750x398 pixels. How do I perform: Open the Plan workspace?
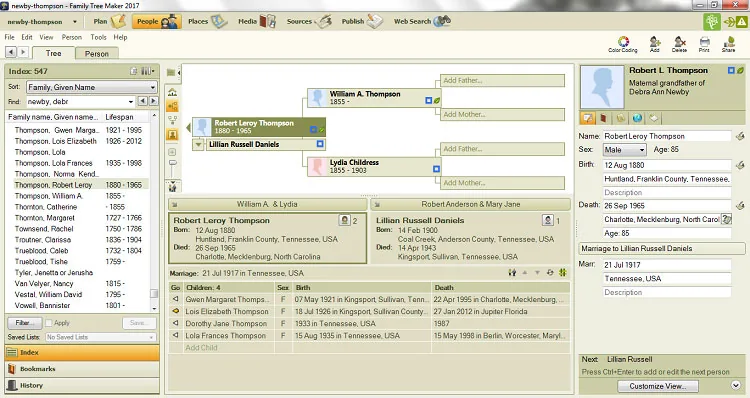[x=110, y=22]
